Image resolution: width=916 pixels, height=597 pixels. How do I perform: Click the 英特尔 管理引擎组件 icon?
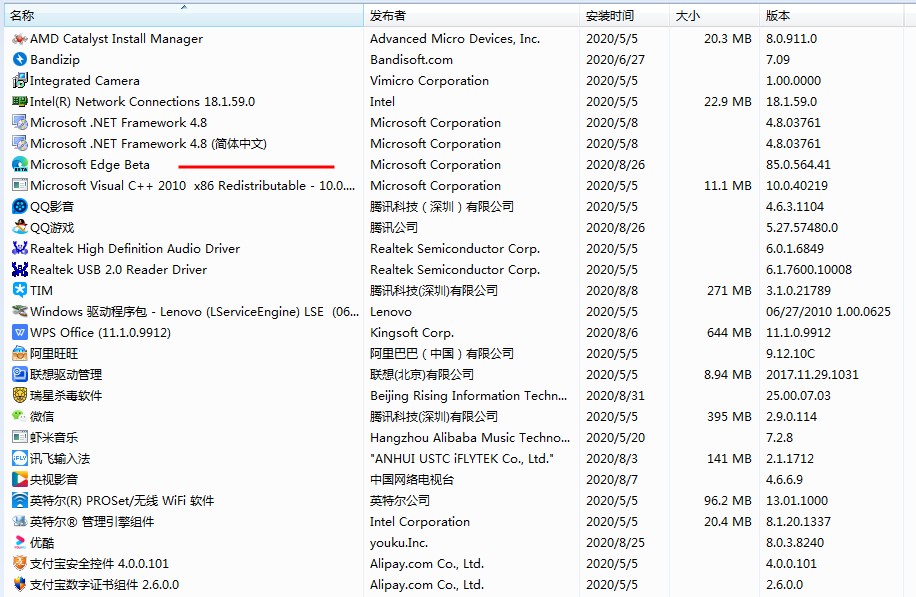tap(20, 521)
